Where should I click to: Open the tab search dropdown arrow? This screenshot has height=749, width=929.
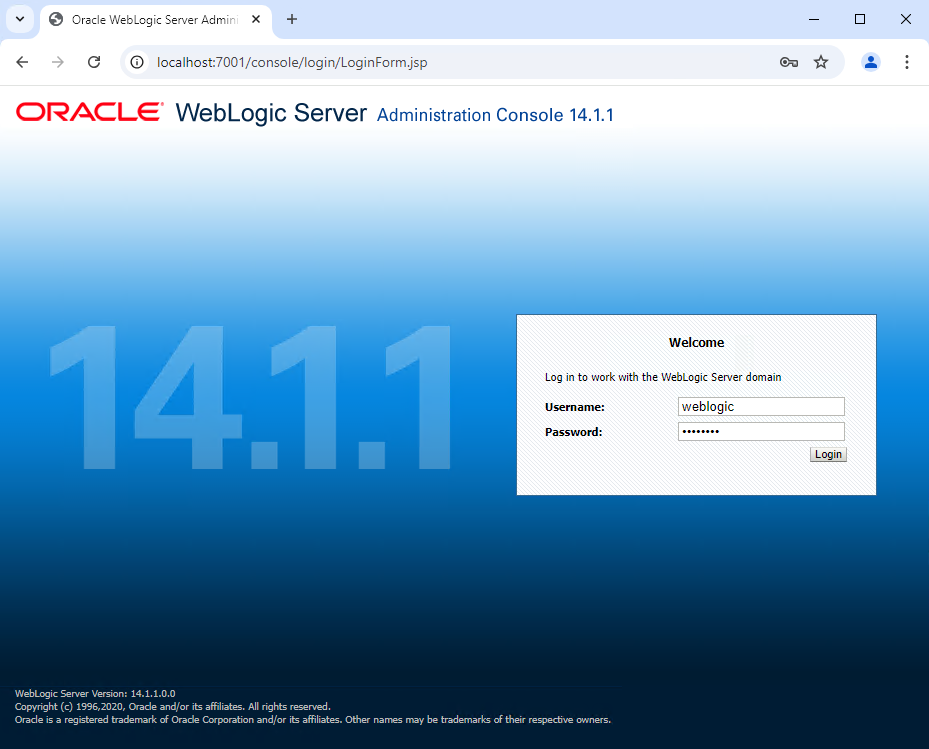[20, 19]
